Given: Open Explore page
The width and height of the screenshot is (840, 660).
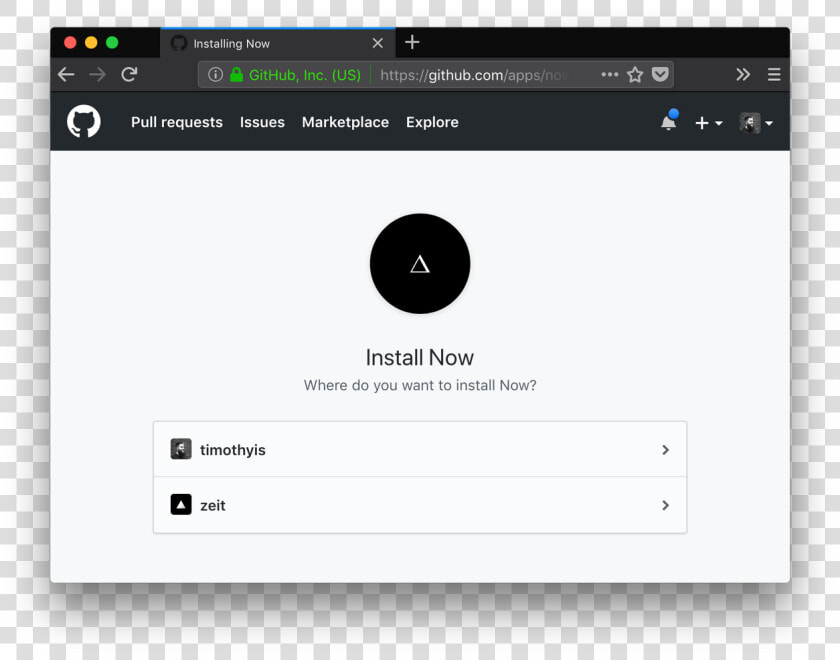Looking at the screenshot, I should tap(432, 122).
